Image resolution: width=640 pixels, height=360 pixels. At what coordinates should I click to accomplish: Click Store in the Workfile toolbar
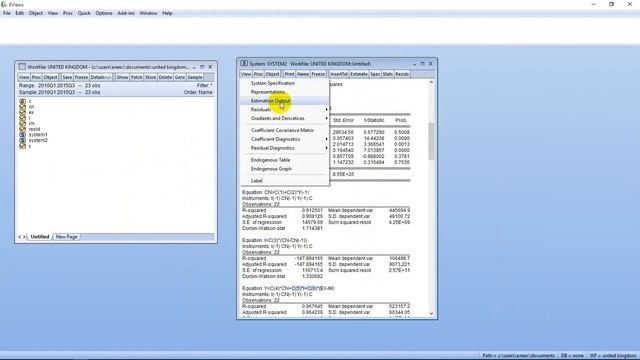coord(151,78)
